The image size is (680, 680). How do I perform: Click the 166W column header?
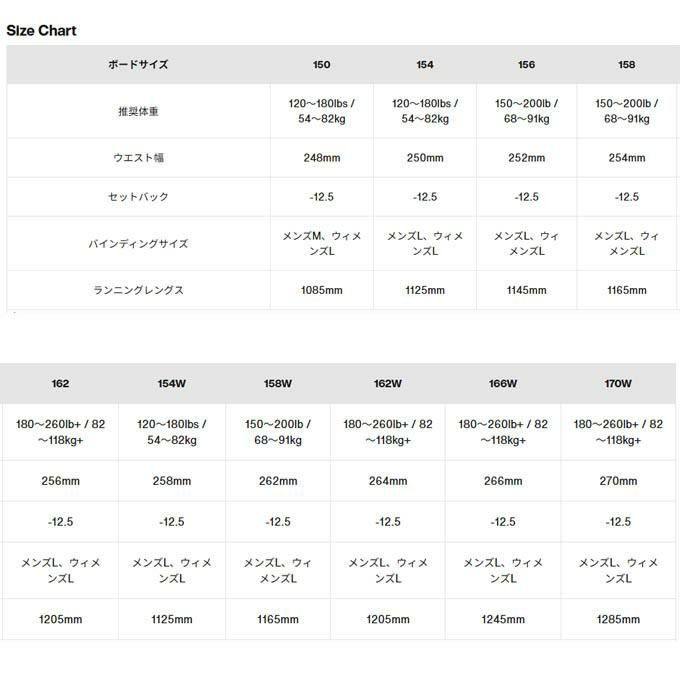tap(503, 383)
